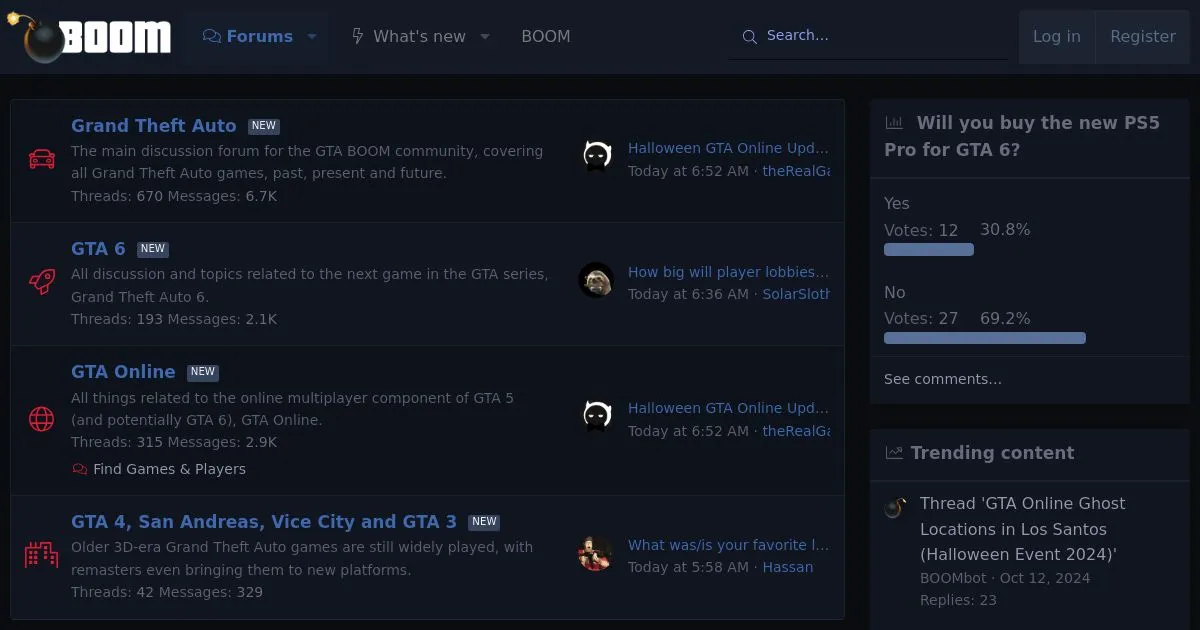Click 'Today at 5:58 AM' timestamp
This screenshot has width=1200, height=630.
coord(688,567)
